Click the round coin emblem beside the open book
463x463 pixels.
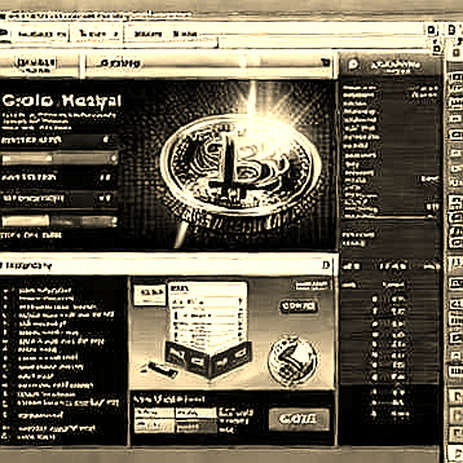click(x=292, y=361)
